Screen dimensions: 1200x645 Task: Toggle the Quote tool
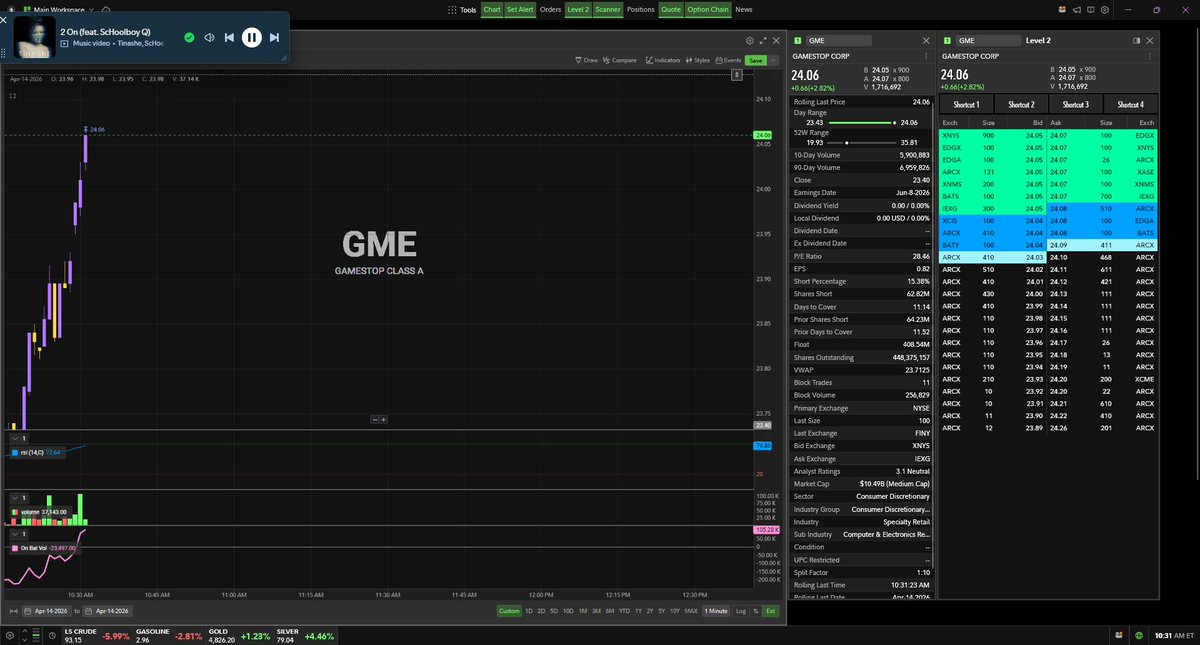(671, 9)
